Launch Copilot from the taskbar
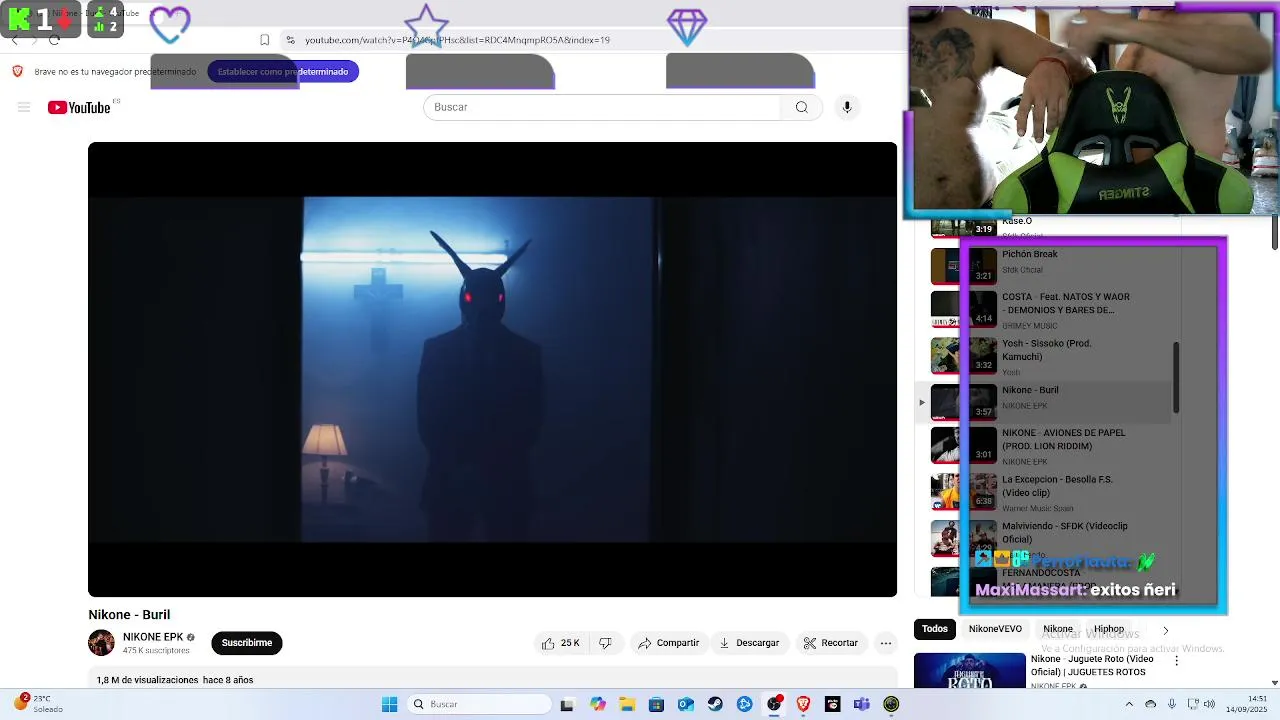The height and width of the screenshot is (720, 1280). point(597,704)
